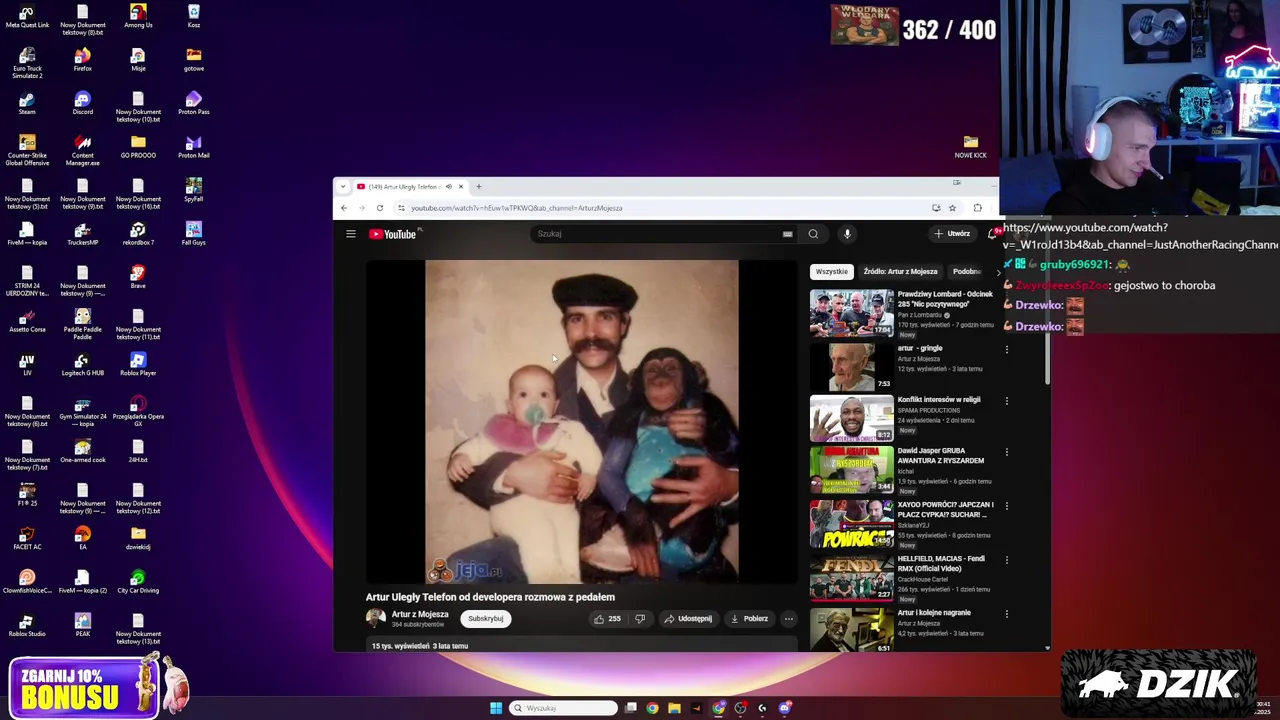Screen dimensions: 1280x720
Task: Open Discord from the taskbar
Action: click(x=785, y=708)
